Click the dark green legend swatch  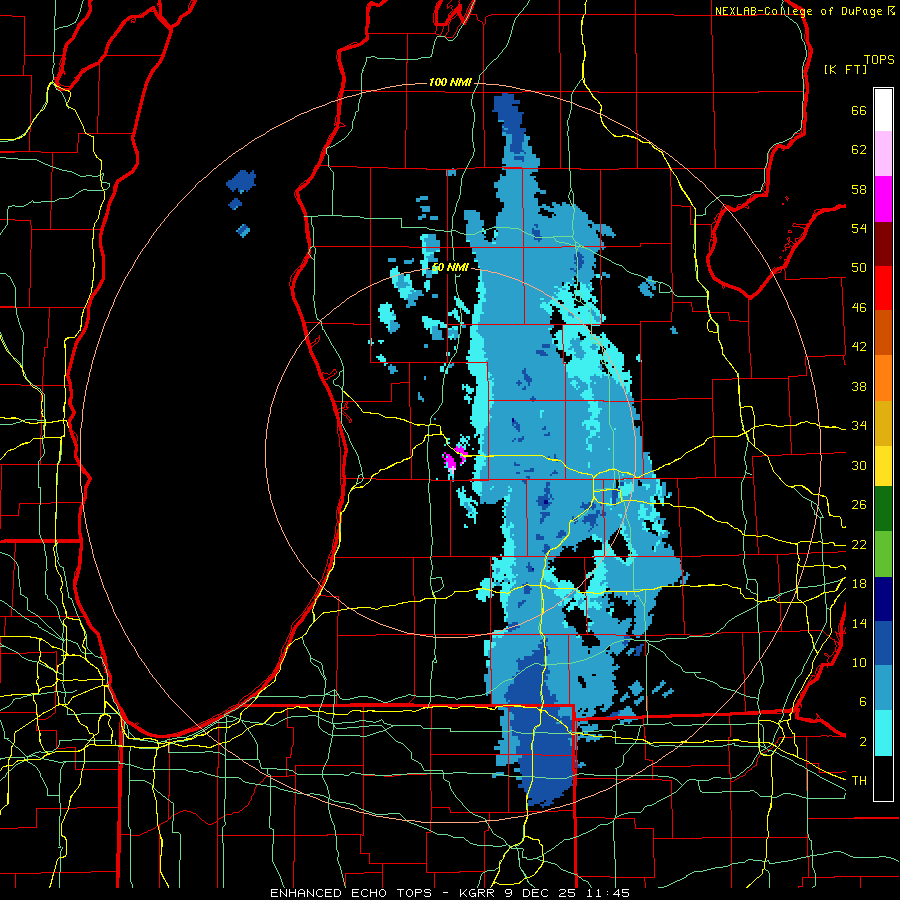tap(883, 508)
